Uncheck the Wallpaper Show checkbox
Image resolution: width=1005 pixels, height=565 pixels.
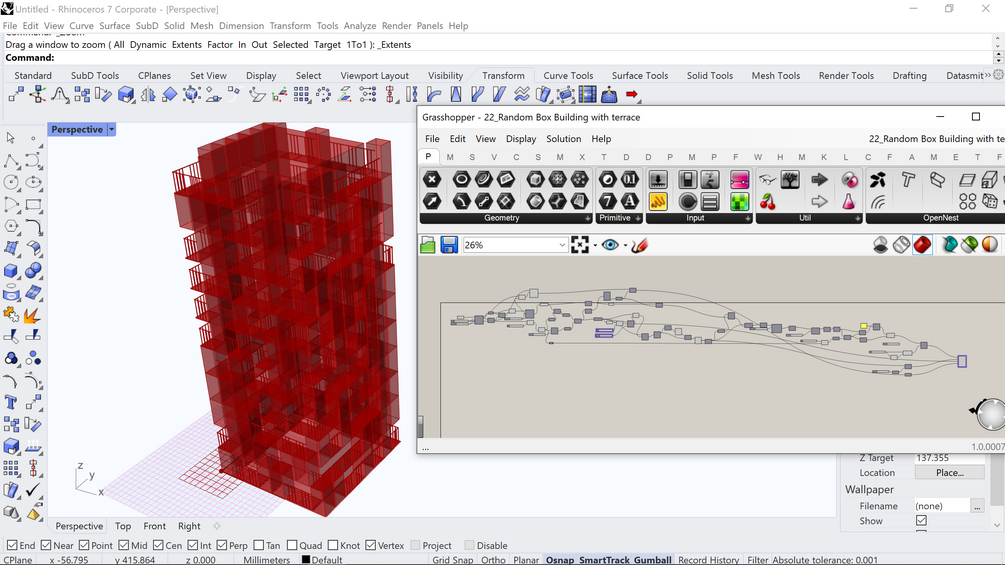[921, 521]
